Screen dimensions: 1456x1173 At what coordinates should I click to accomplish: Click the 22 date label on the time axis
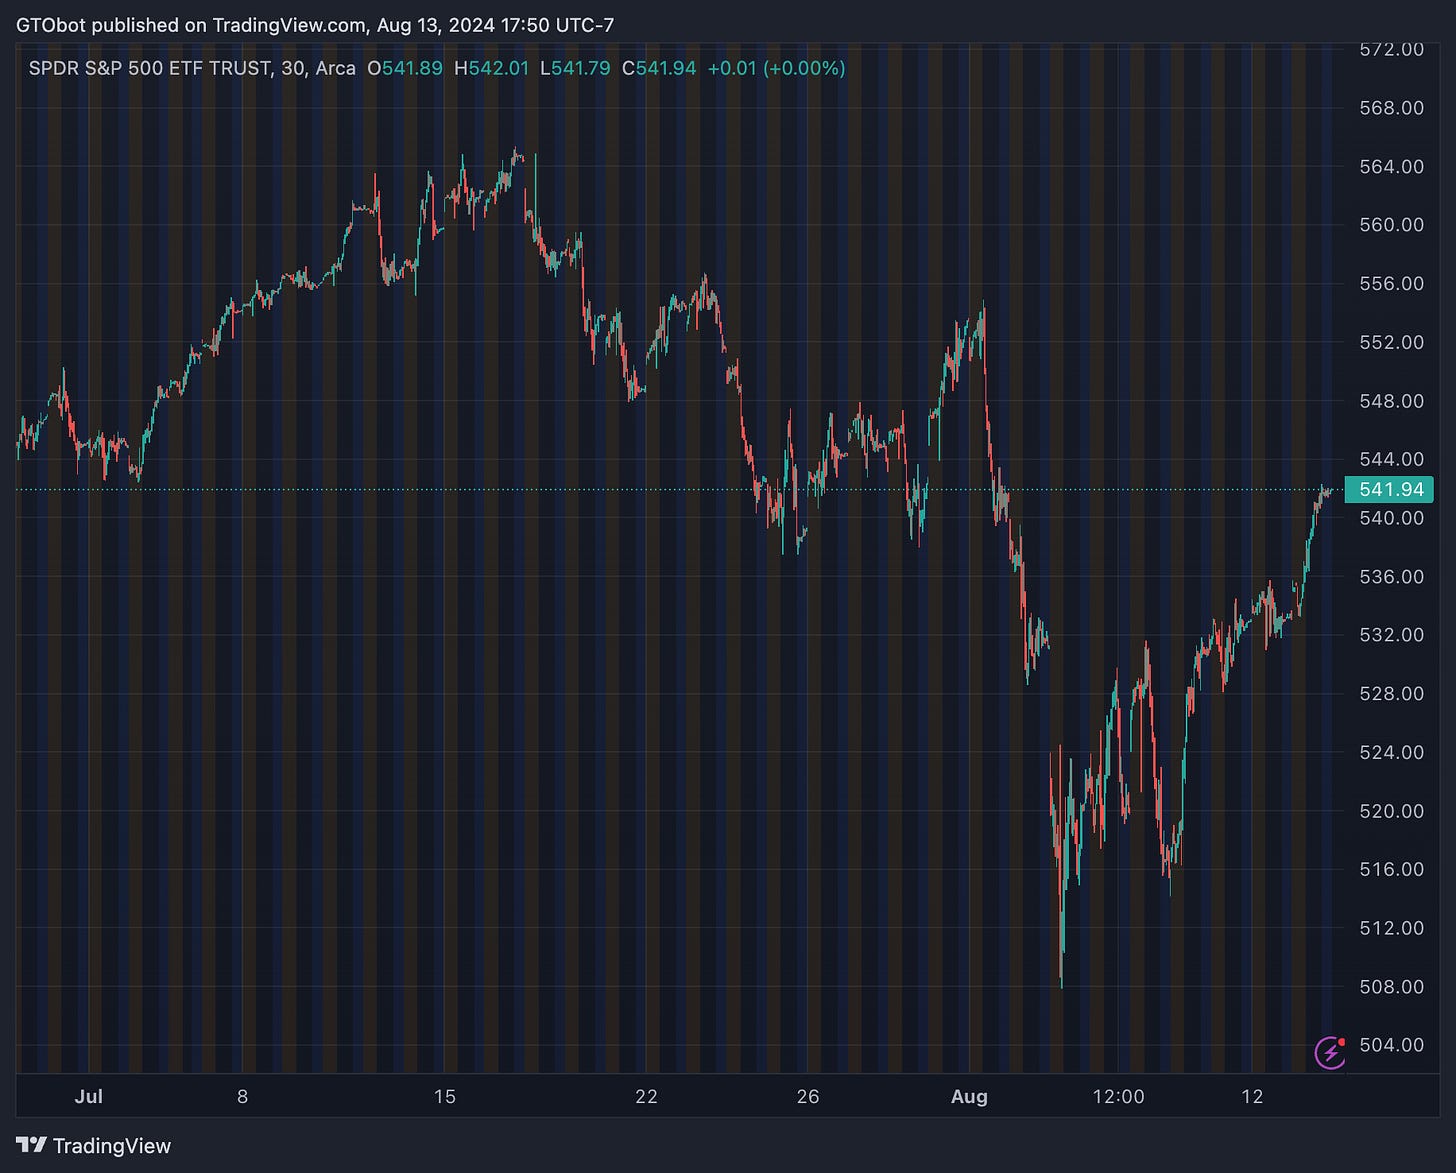coord(646,1096)
